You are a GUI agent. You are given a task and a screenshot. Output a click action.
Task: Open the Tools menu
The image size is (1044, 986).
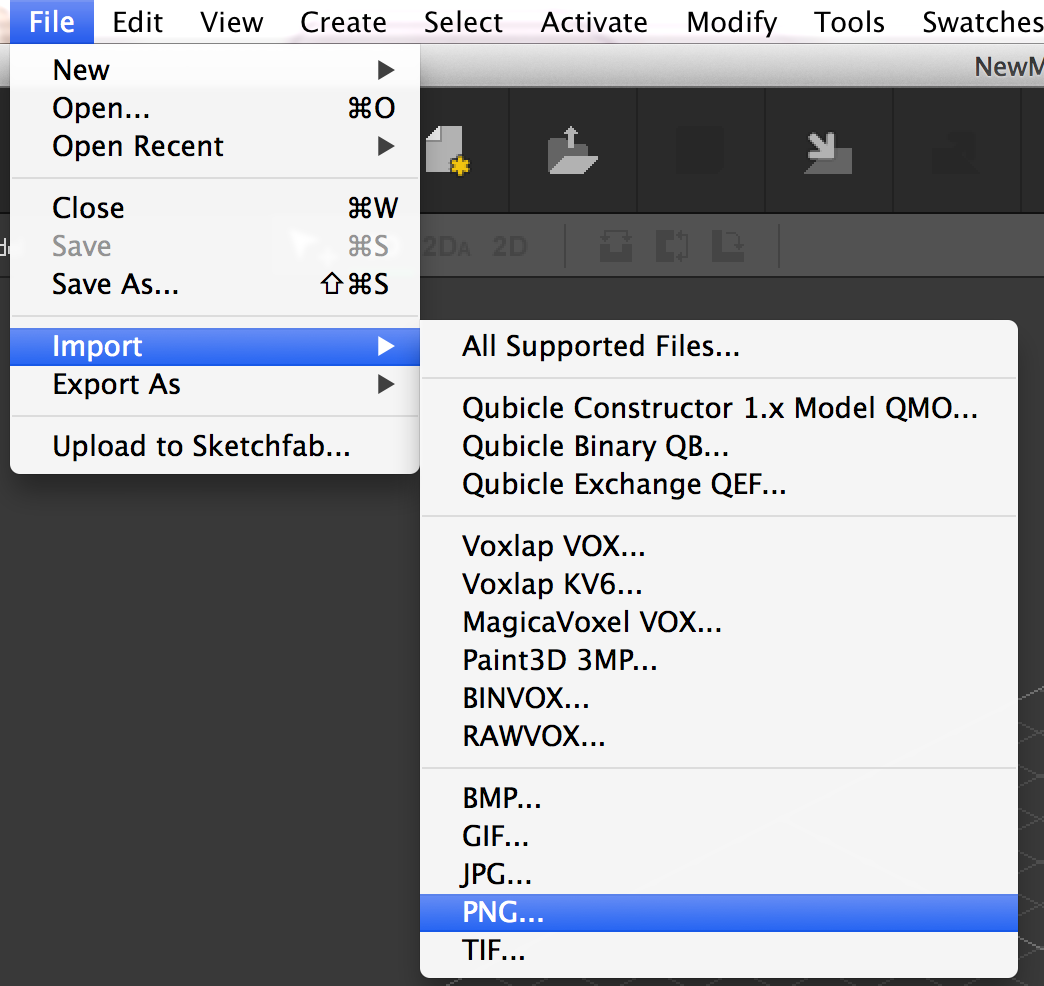click(849, 22)
